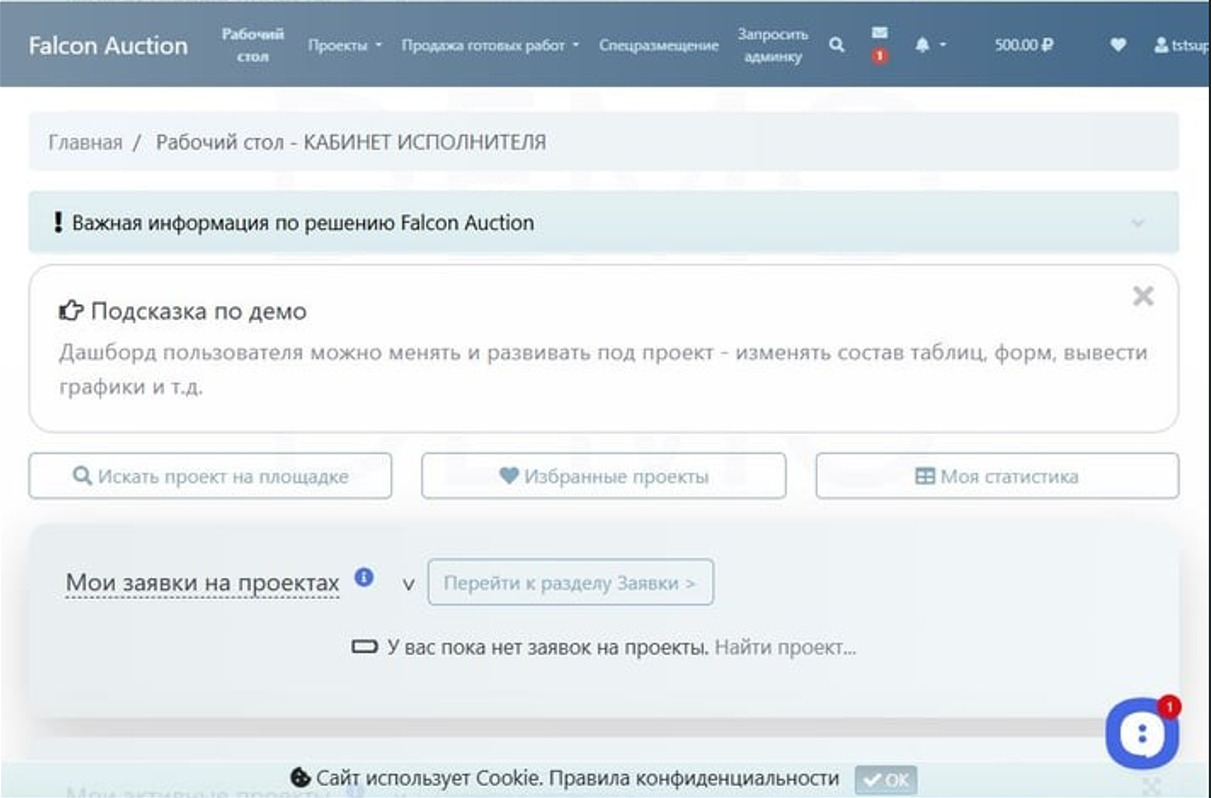Click Перейти к разделу Заявки button

pos(571,582)
